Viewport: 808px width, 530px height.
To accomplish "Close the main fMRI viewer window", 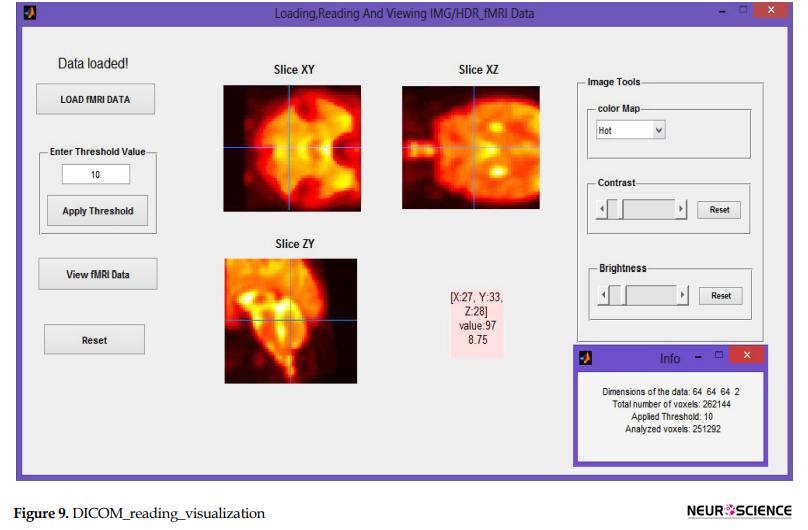I will point(771,10).
